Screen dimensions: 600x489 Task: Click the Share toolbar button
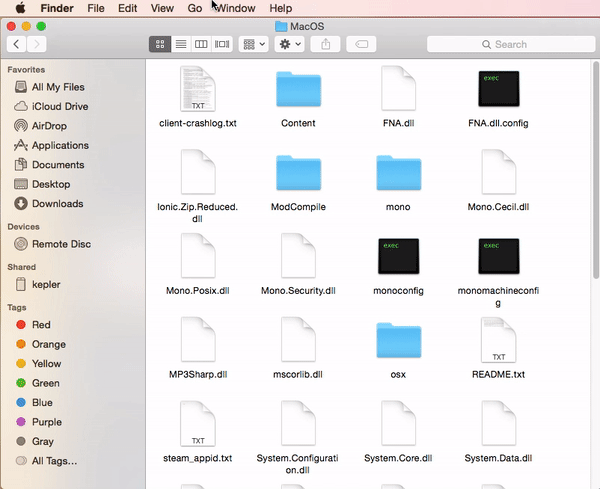pos(325,44)
